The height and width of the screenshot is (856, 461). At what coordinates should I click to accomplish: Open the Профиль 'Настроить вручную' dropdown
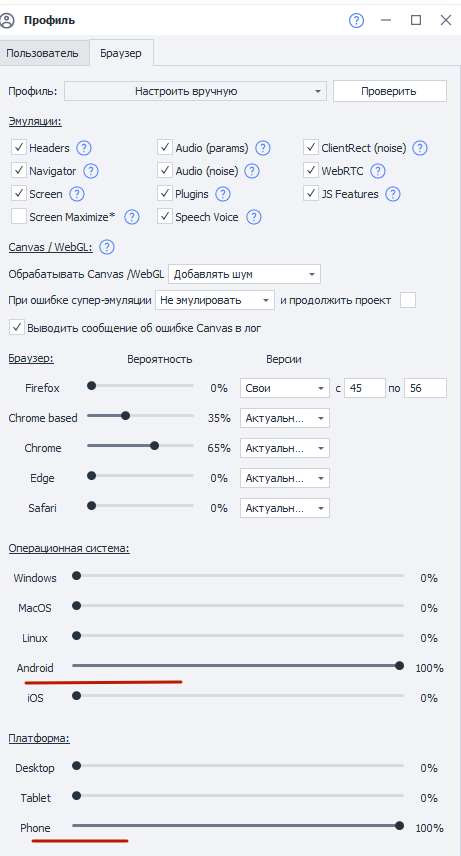click(x=195, y=91)
